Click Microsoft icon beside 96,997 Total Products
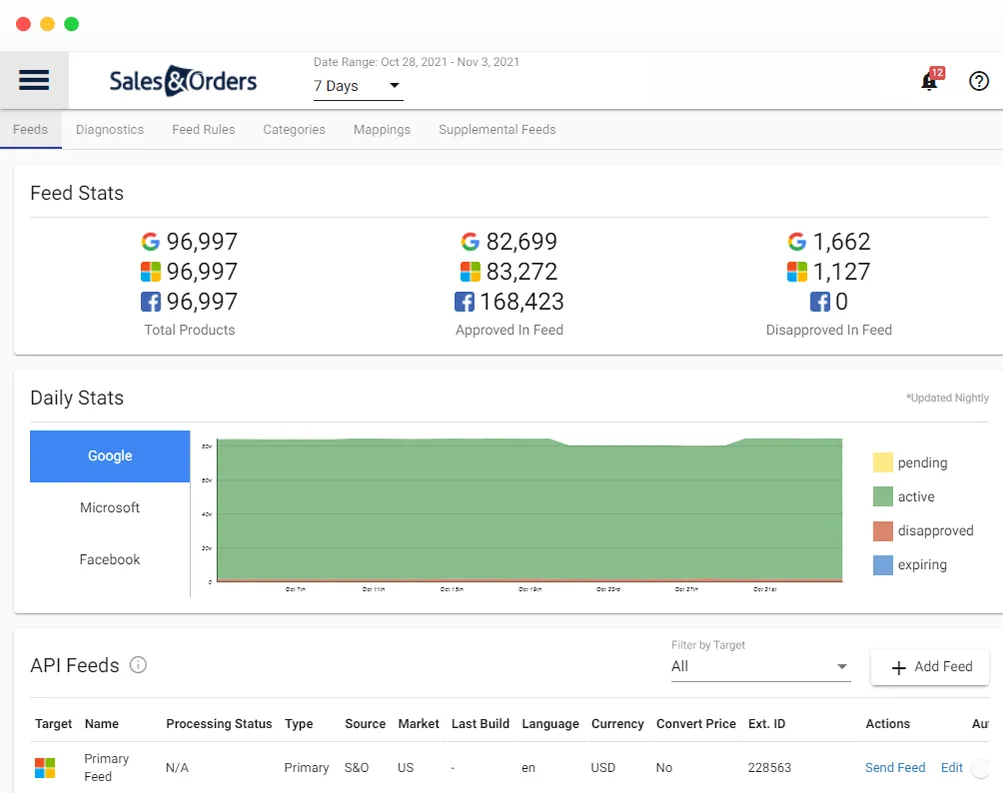 [150, 272]
